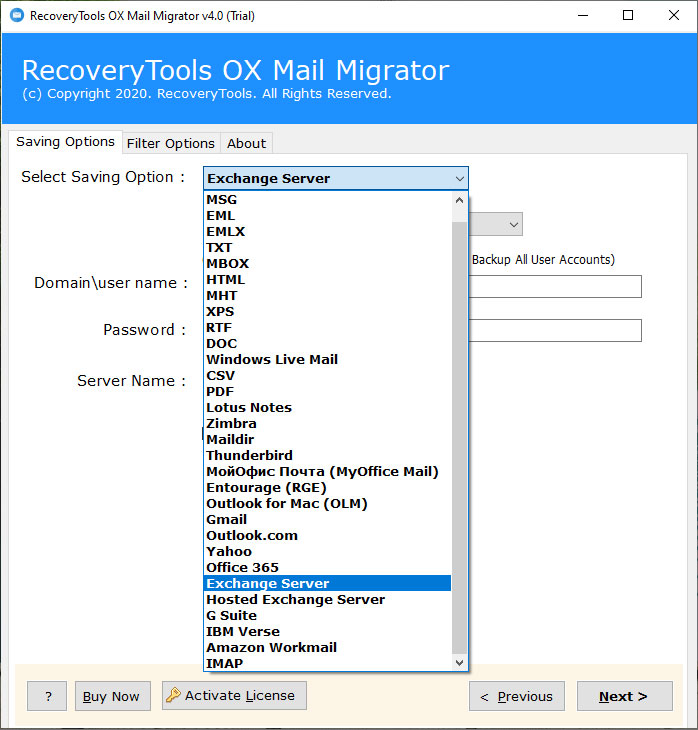Click the key icon on Activate License
This screenshot has width=698, height=730.
coord(173,695)
